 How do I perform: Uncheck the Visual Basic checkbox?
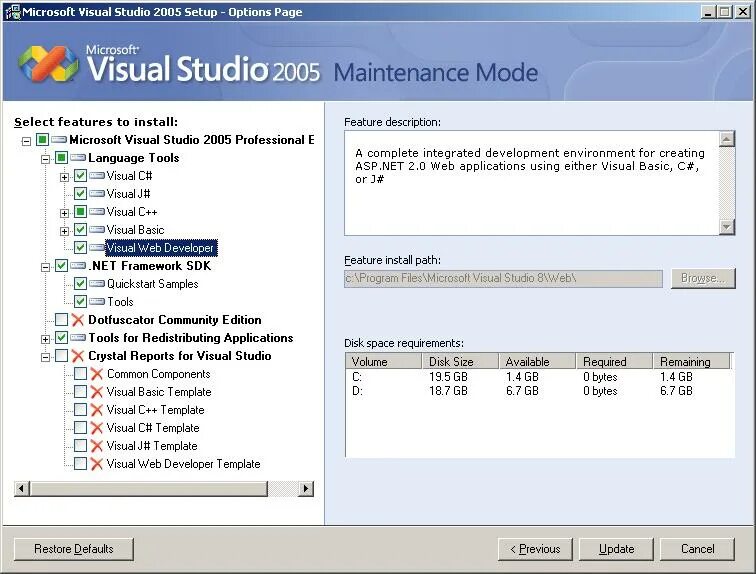click(x=81, y=230)
